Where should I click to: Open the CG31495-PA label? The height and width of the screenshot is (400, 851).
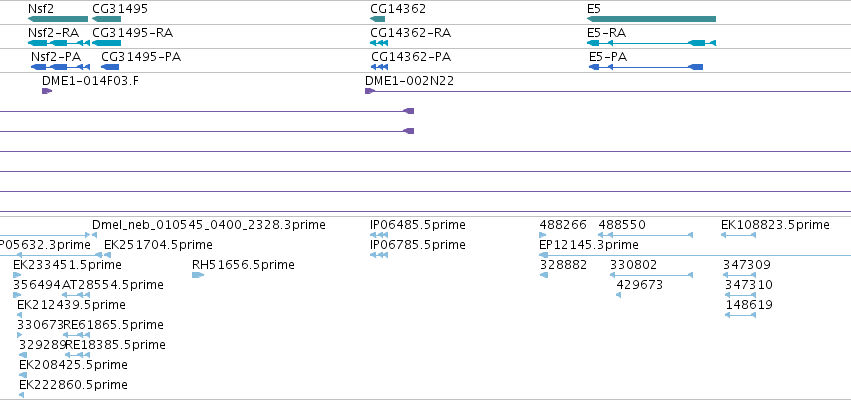(x=141, y=56)
